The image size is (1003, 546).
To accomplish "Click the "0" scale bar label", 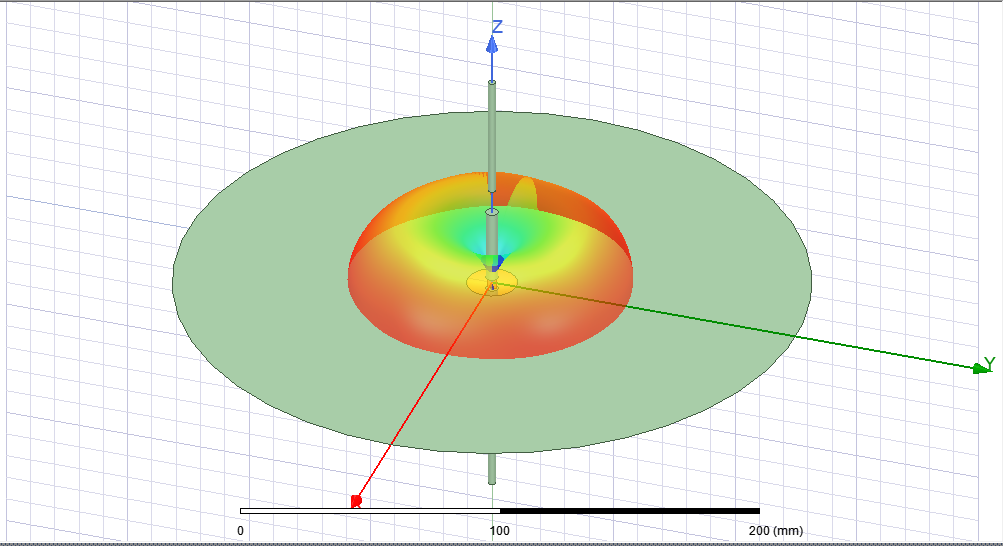I will 241,530.
